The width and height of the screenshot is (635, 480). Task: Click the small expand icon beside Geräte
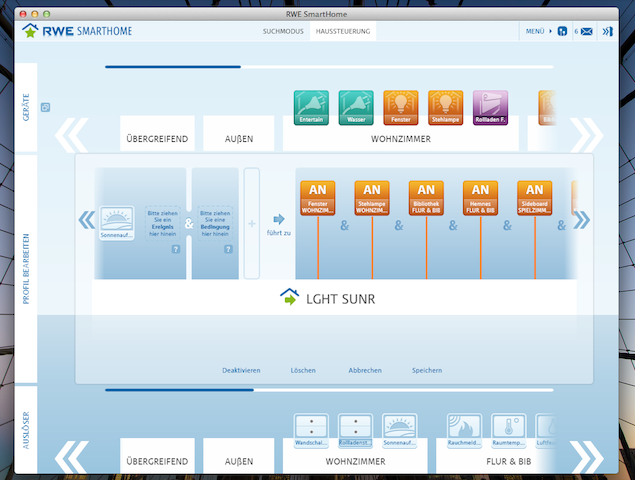(x=45, y=107)
